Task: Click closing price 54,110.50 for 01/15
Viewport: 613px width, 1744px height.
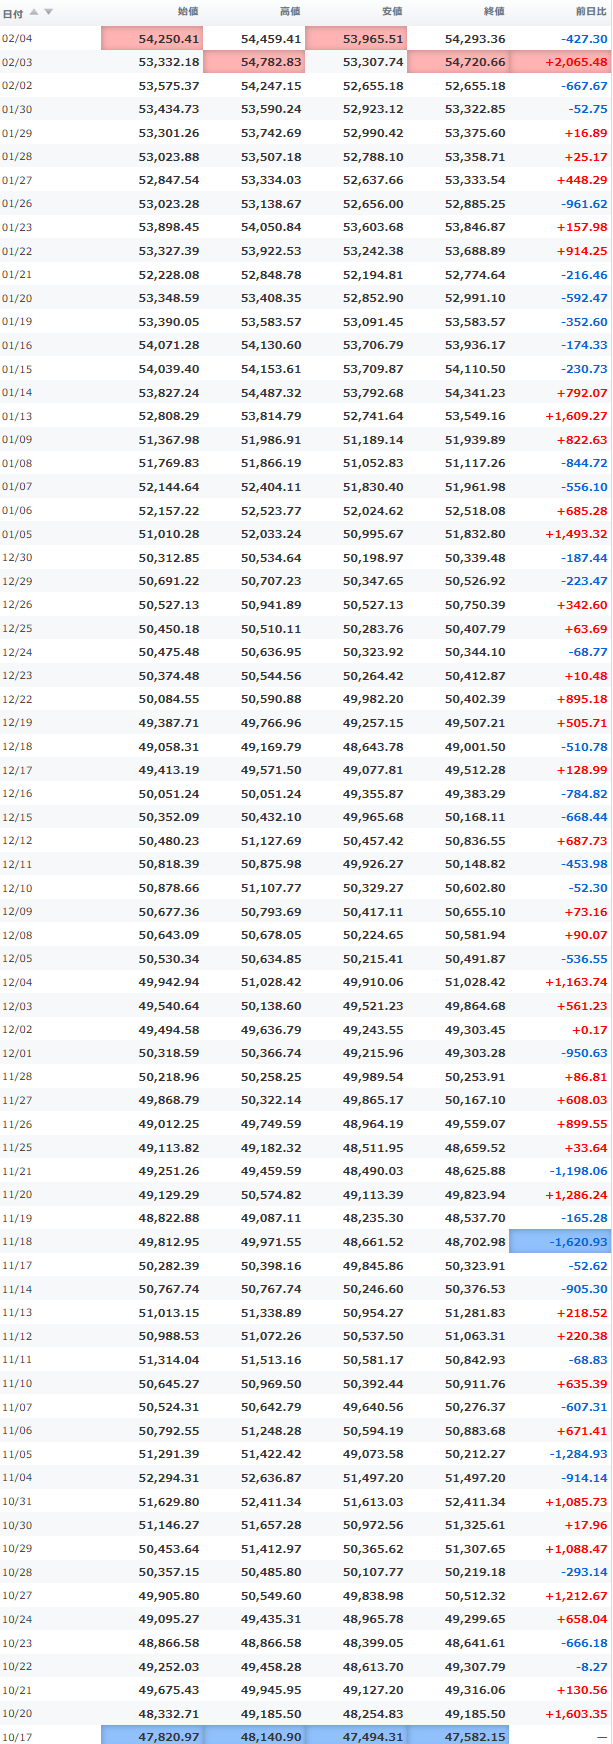Action: coord(475,369)
